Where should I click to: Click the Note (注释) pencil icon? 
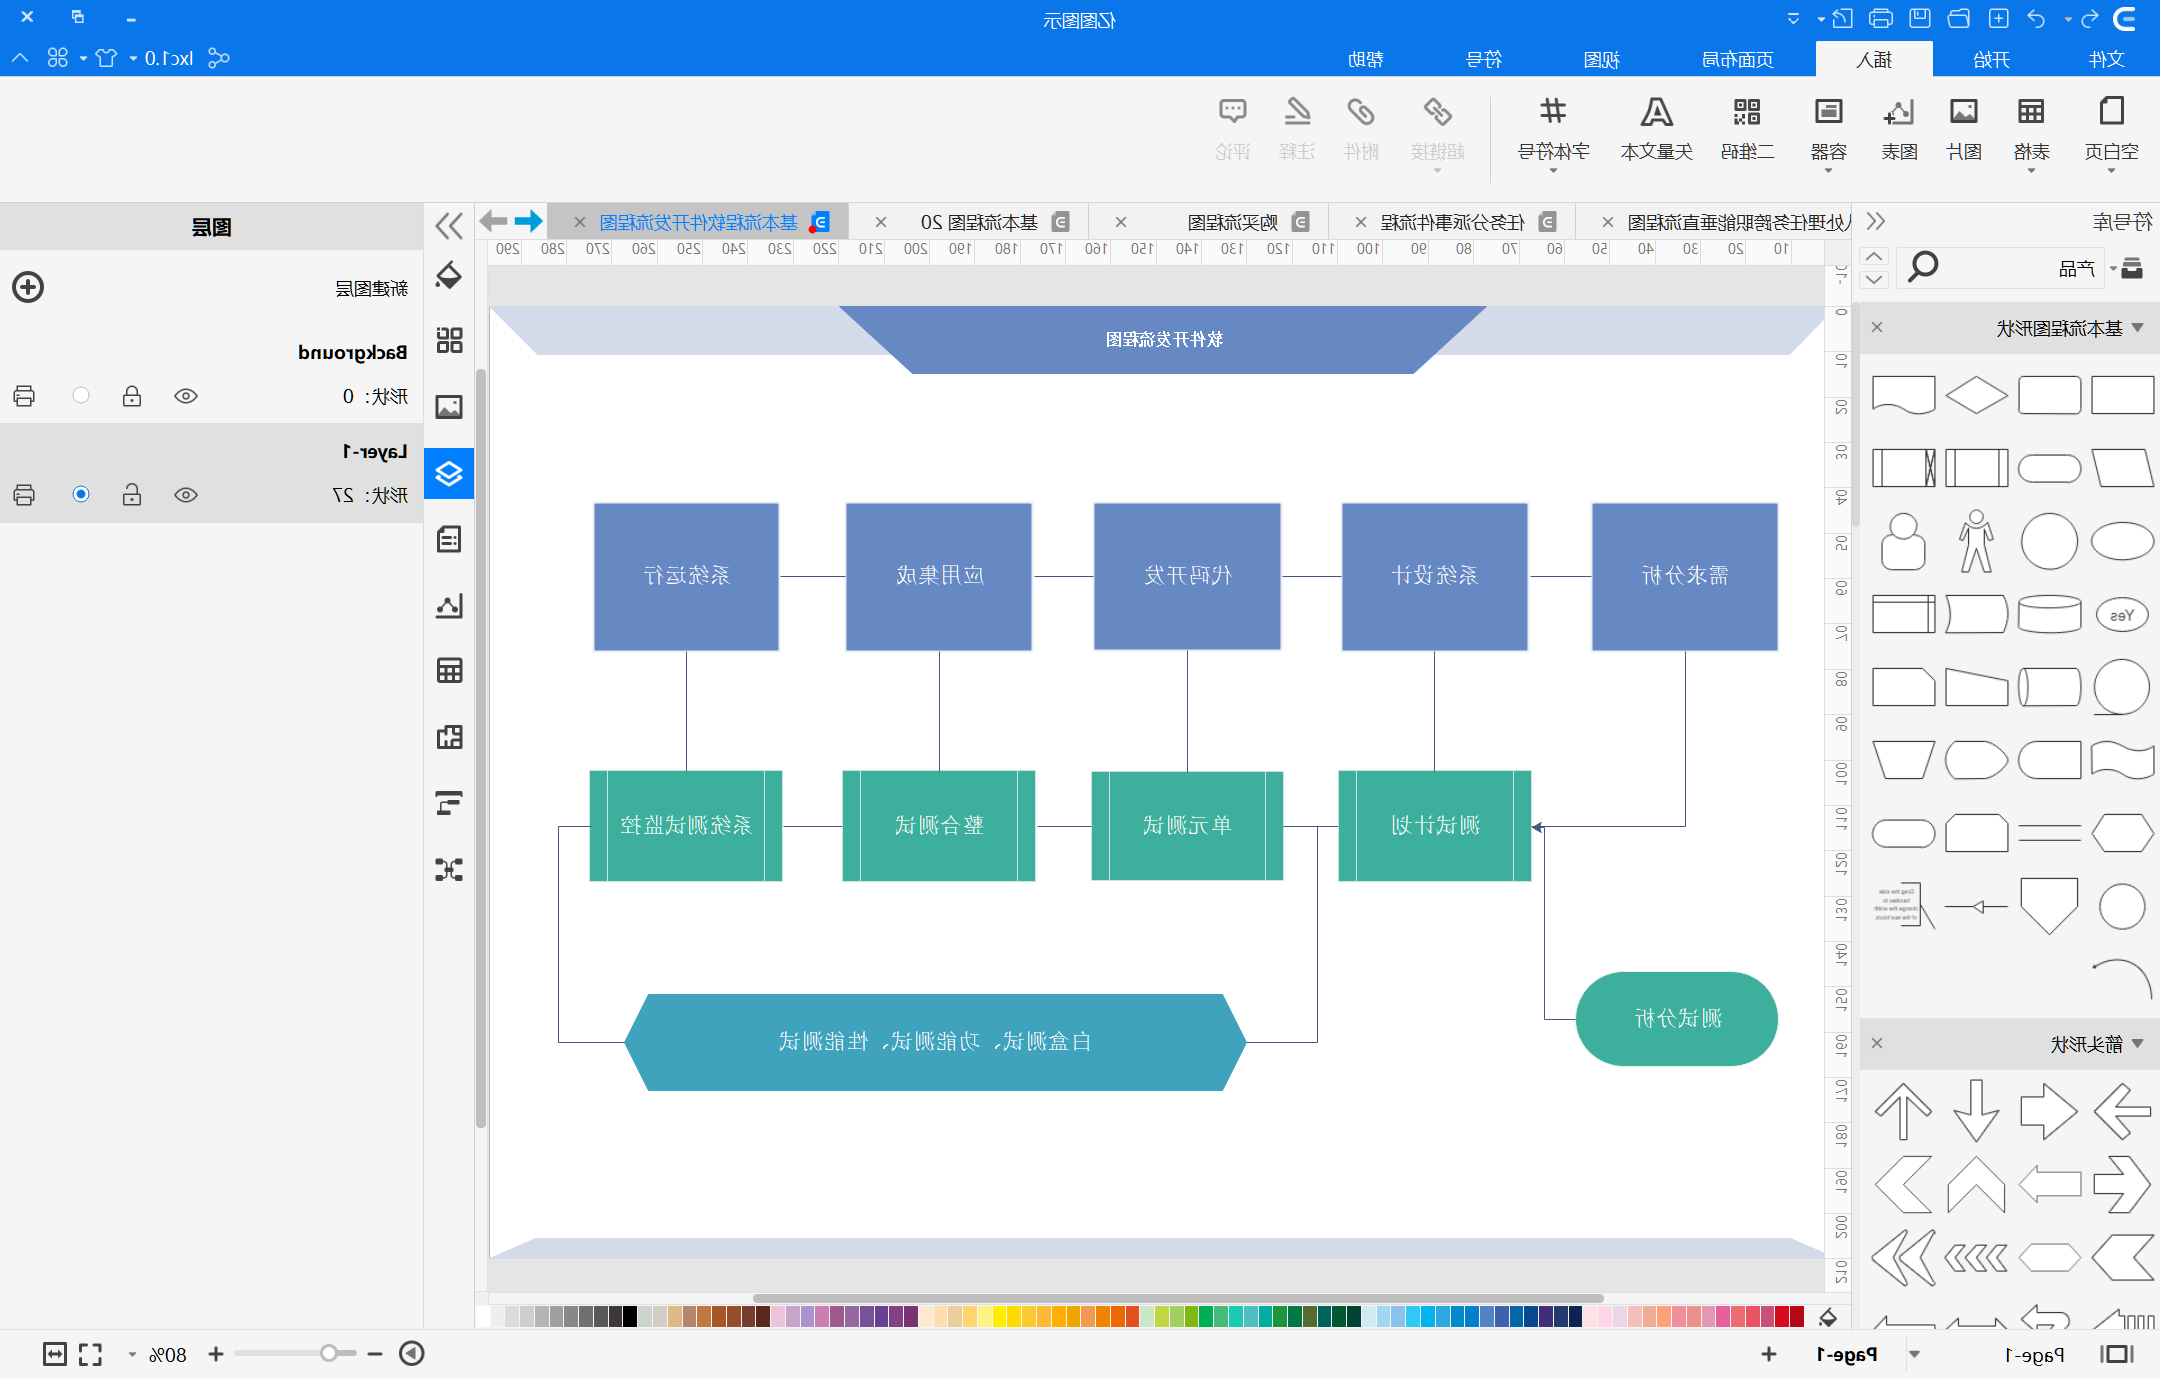click(x=1297, y=112)
